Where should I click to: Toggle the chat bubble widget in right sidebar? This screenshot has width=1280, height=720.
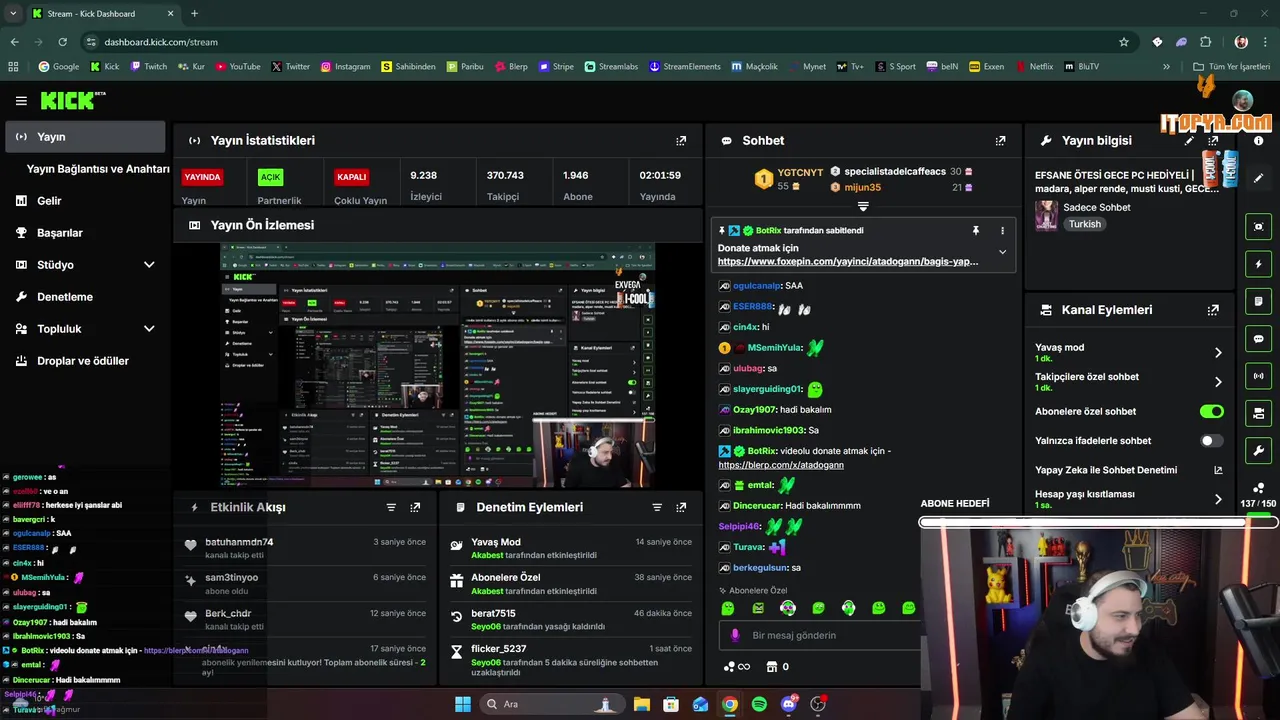coord(1258,339)
